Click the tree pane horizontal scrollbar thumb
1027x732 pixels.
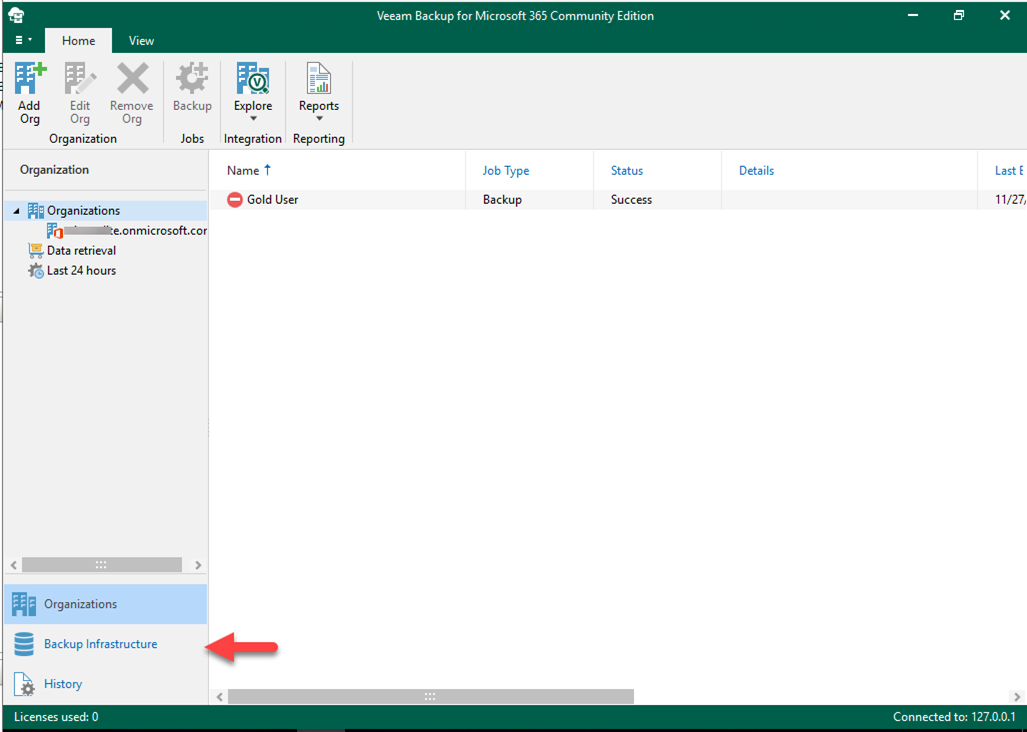pyautogui.click(x=102, y=565)
